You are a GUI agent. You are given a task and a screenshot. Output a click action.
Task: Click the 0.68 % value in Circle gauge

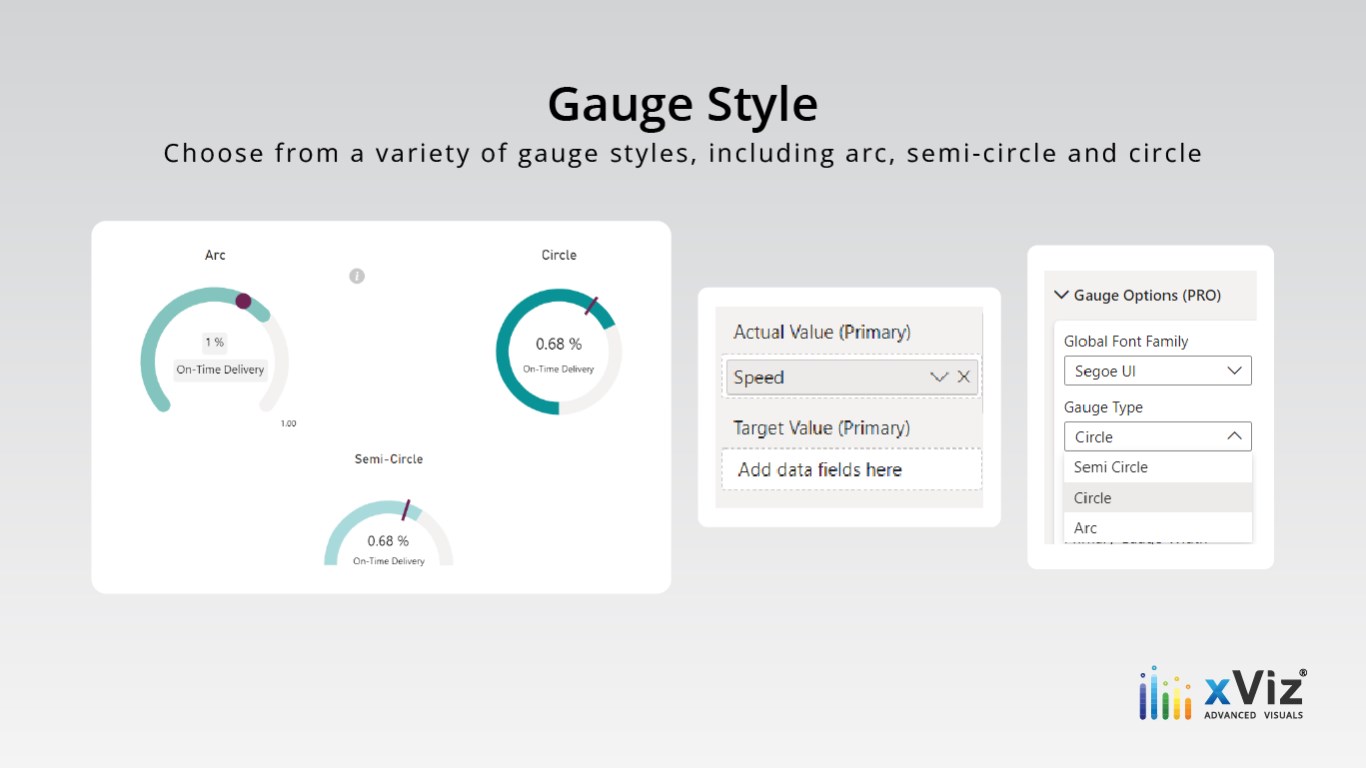tap(558, 344)
